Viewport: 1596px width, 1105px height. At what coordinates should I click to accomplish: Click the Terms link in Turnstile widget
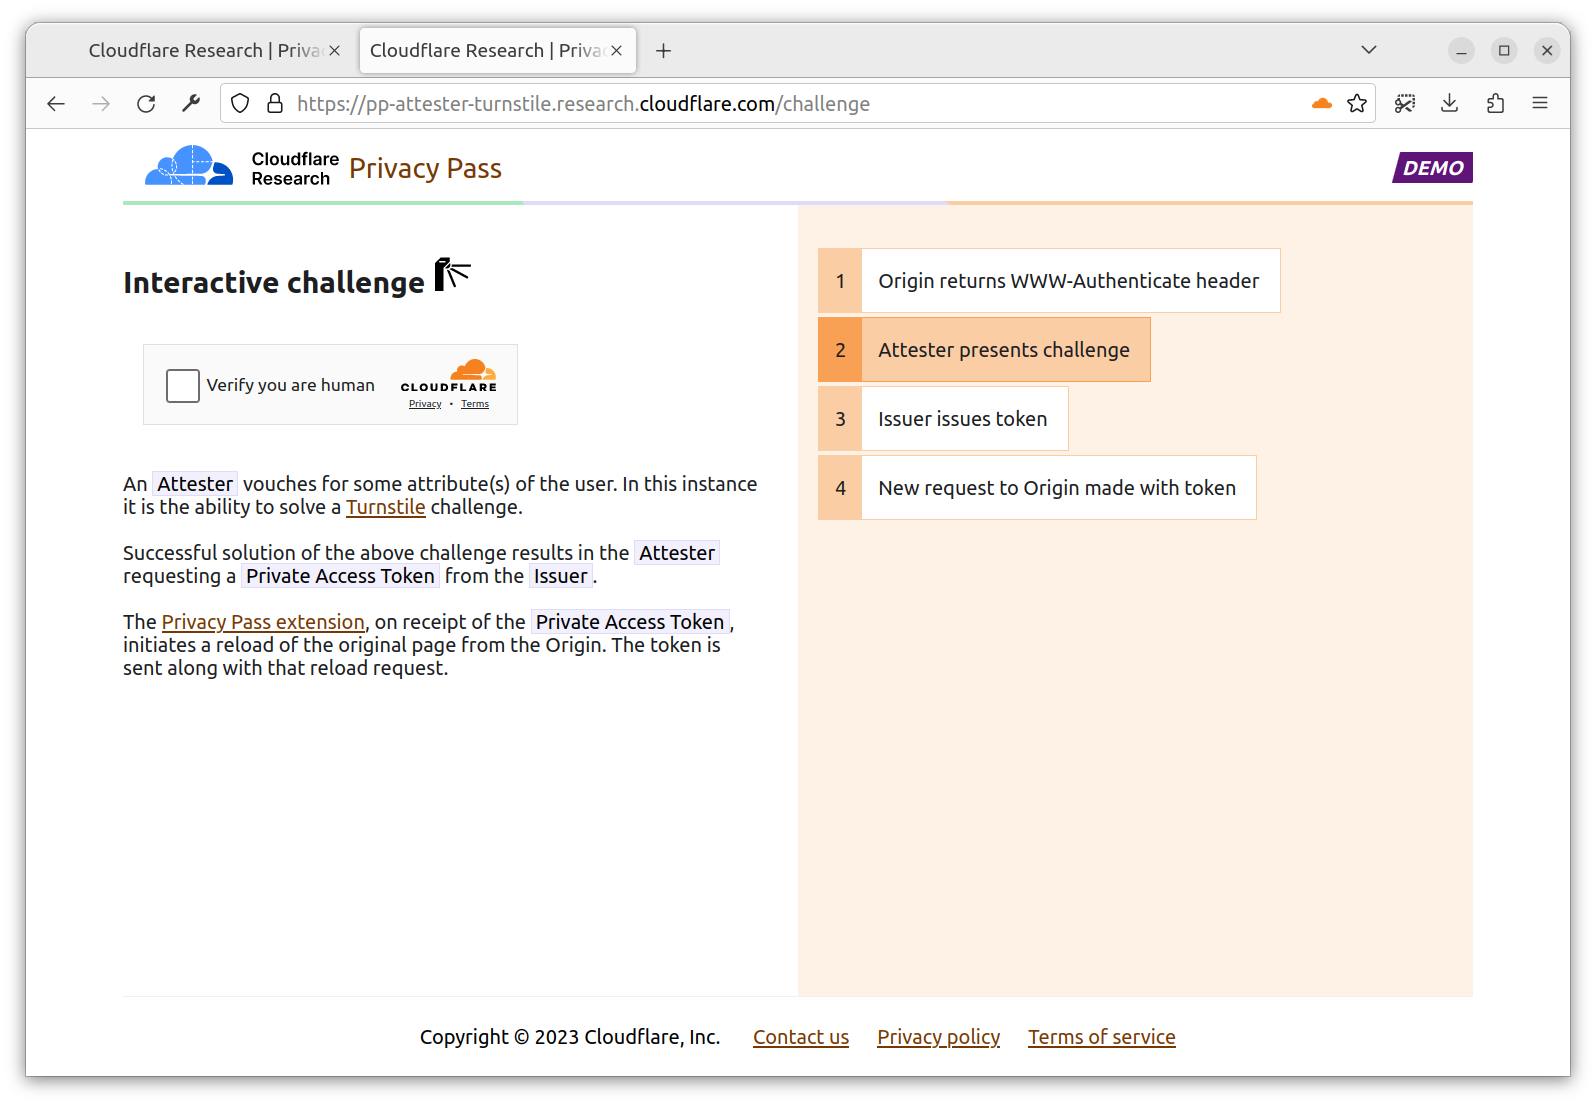475,404
